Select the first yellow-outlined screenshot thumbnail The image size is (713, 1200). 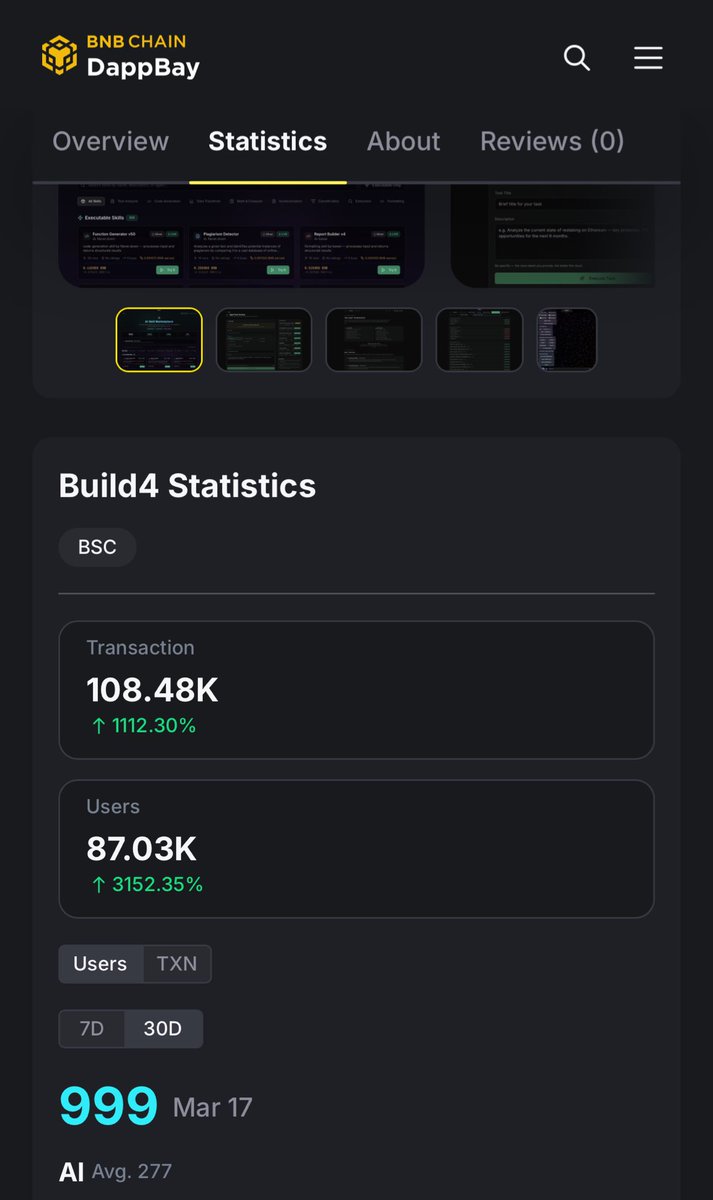[159, 340]
